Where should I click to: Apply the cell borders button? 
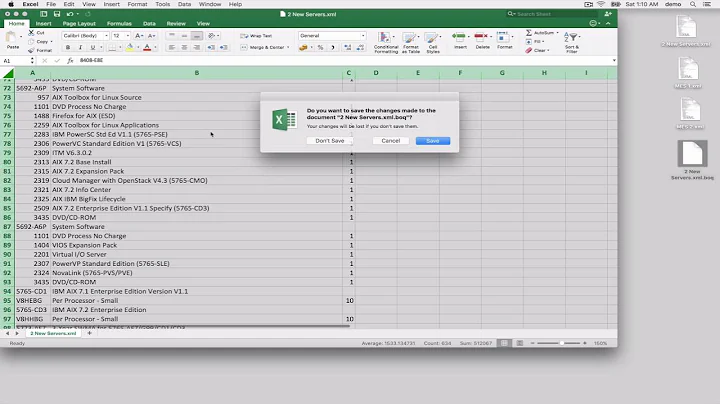(112, 47)
